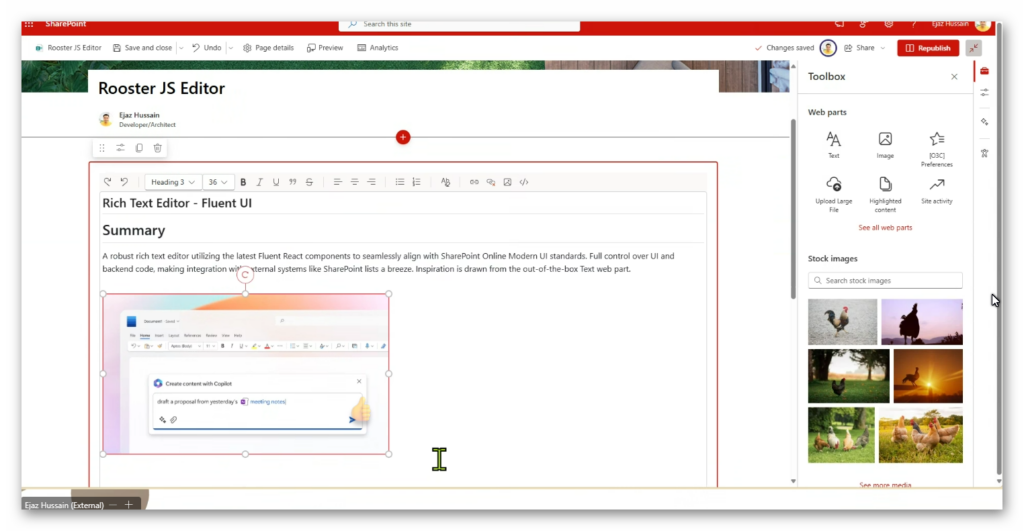Click the redo arrow in editor toolbar
The image size is (1024, 531).
pos(108,182)
